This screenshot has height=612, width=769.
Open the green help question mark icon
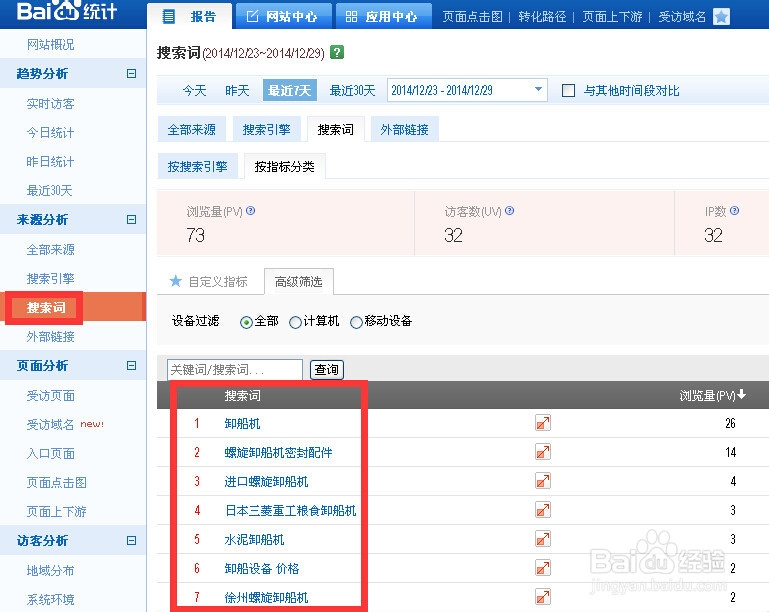click(x=337, y=52)
